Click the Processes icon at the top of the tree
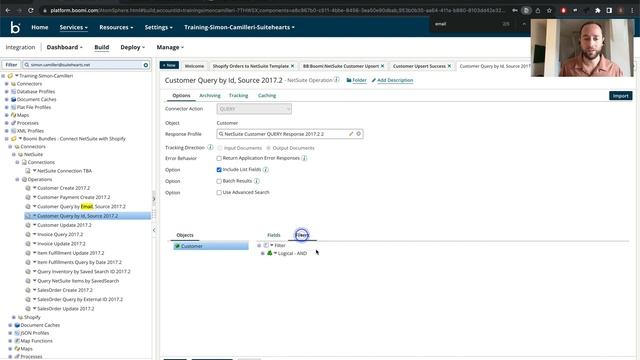This screenshot has height=360, width=640. (13, 123)
